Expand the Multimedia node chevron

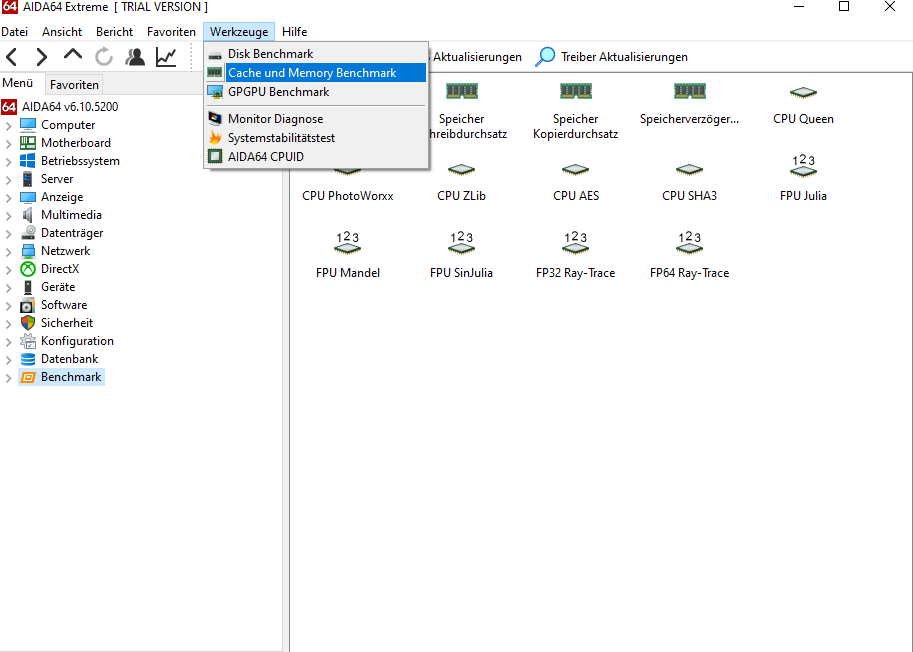coord(8,216)
